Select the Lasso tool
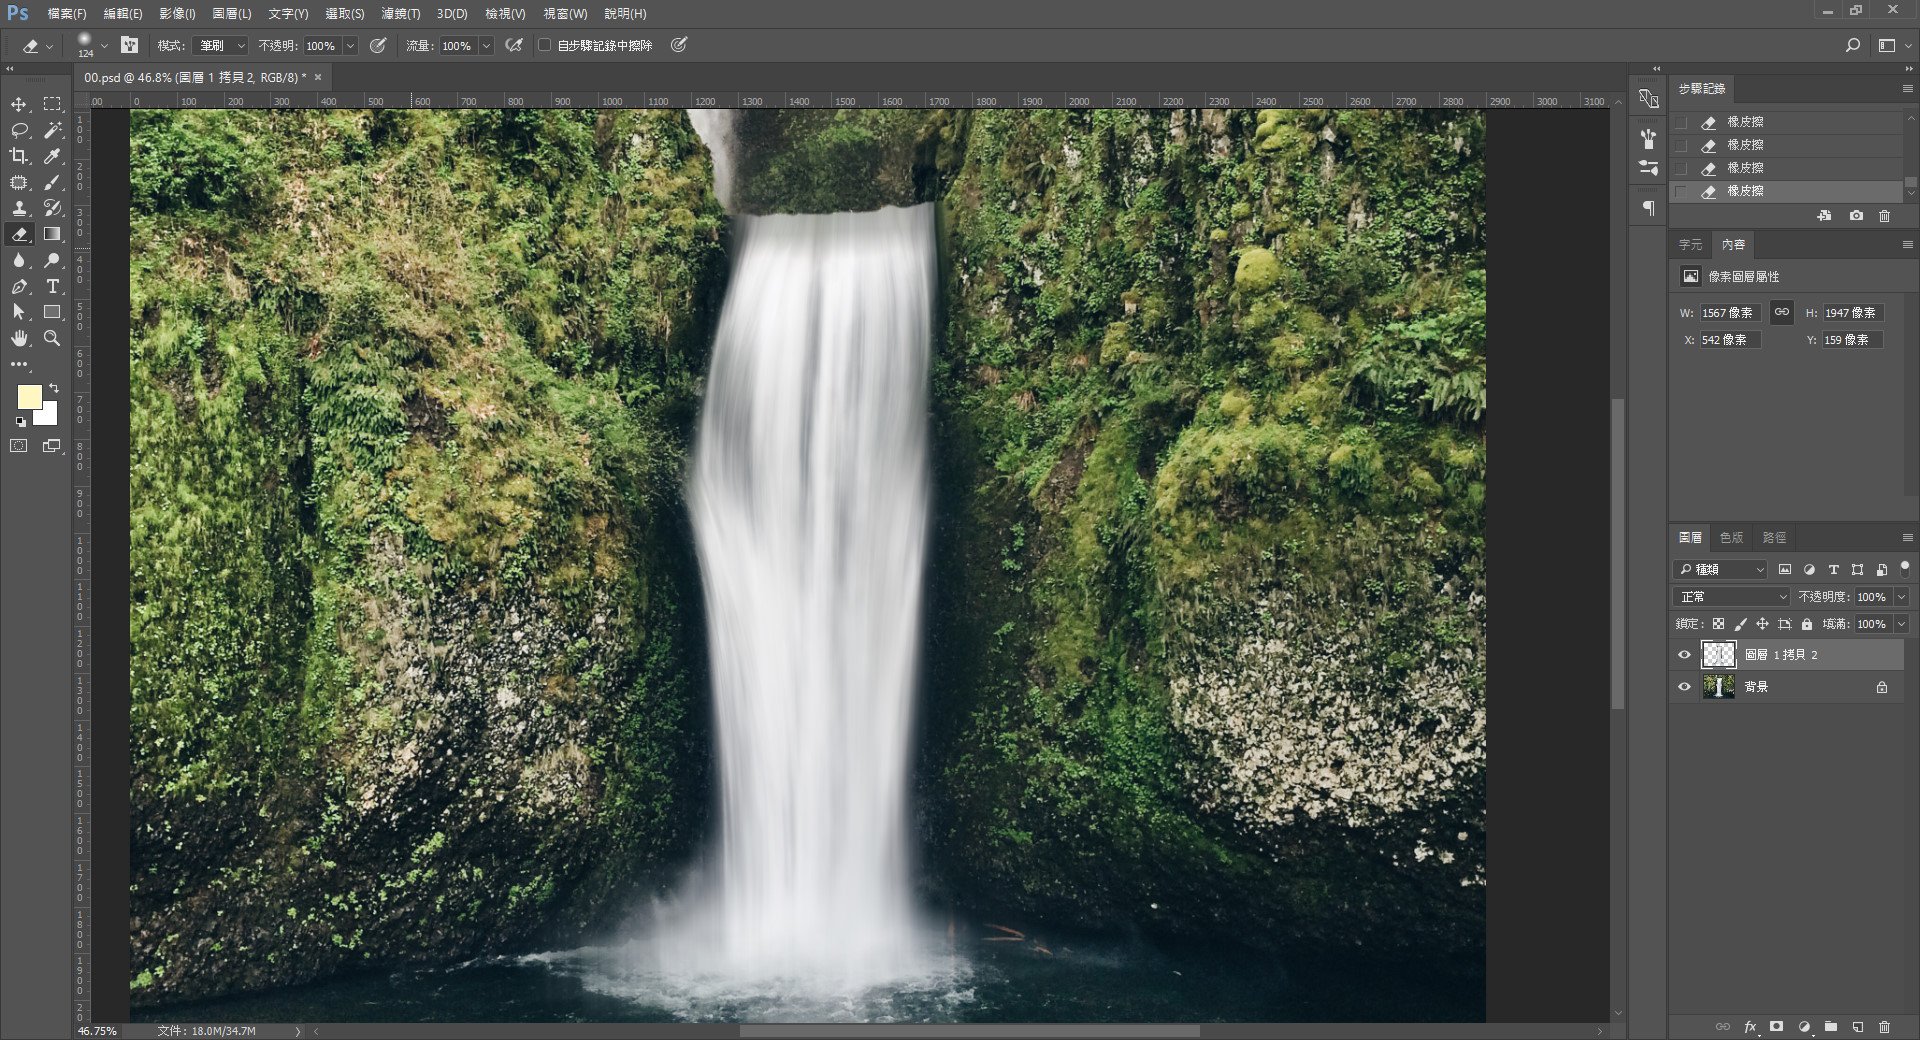1920x1040 pixels. click(x=19, y=130)
